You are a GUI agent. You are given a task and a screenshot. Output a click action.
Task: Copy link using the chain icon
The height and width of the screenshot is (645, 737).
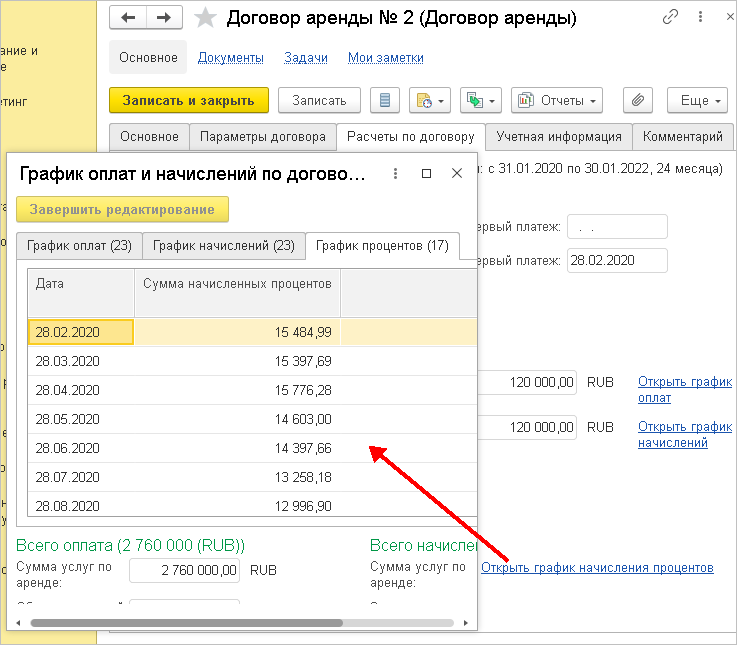(x=670, y=17)
